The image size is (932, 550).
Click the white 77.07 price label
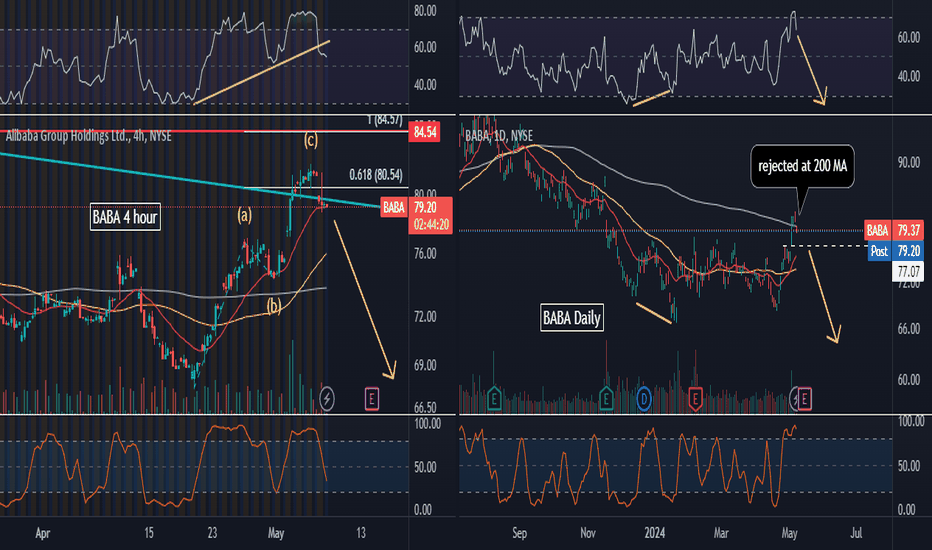(x=908, y=271)
